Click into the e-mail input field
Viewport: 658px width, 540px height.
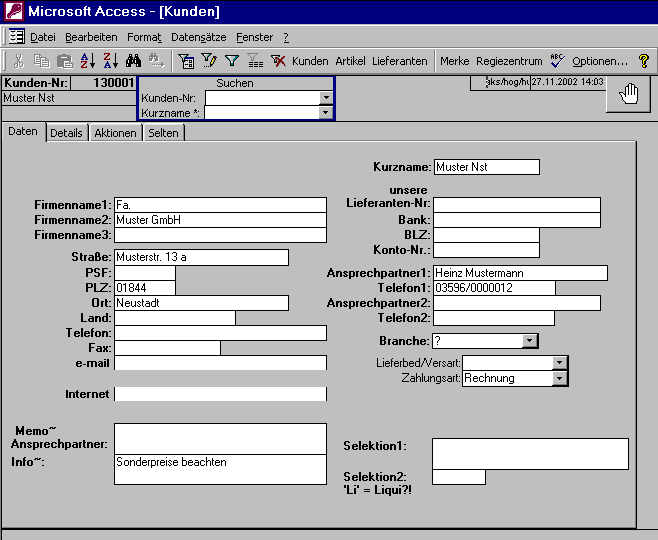[x=220, y=363]
